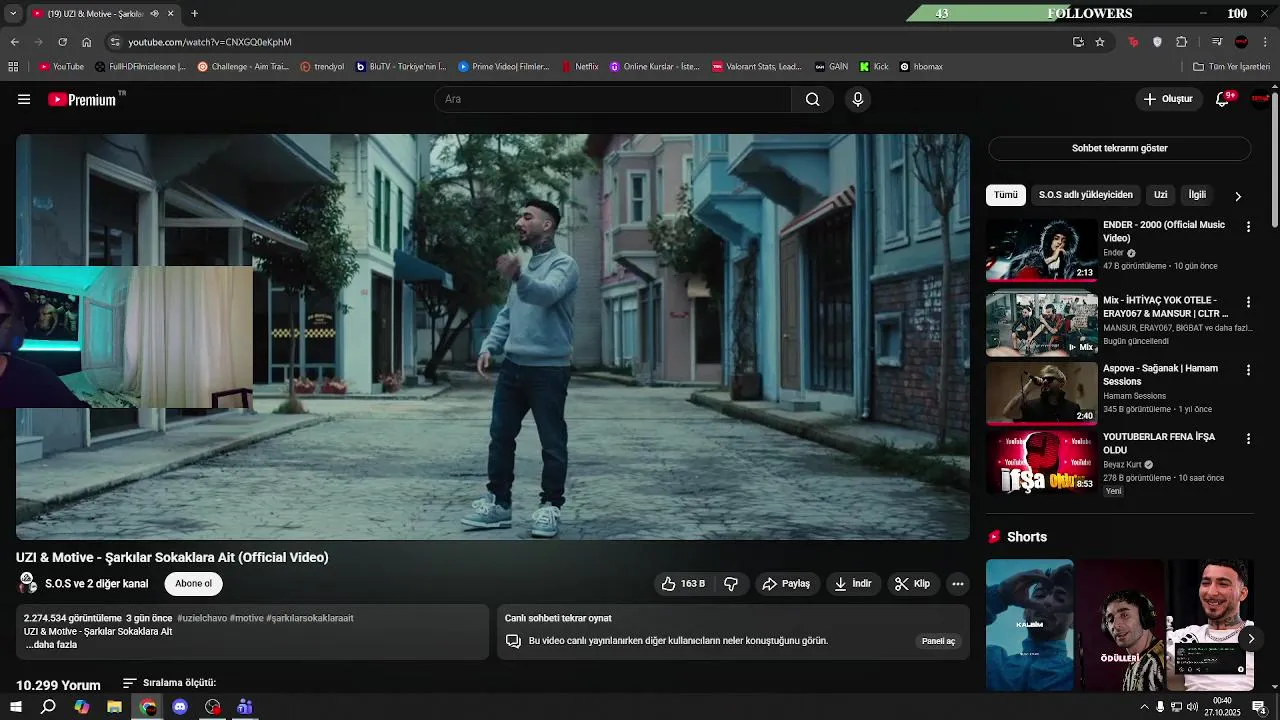Open the Panel aç live chat replay panel
The height and width of the screenshot is (720, 1280).
(938, 641)
